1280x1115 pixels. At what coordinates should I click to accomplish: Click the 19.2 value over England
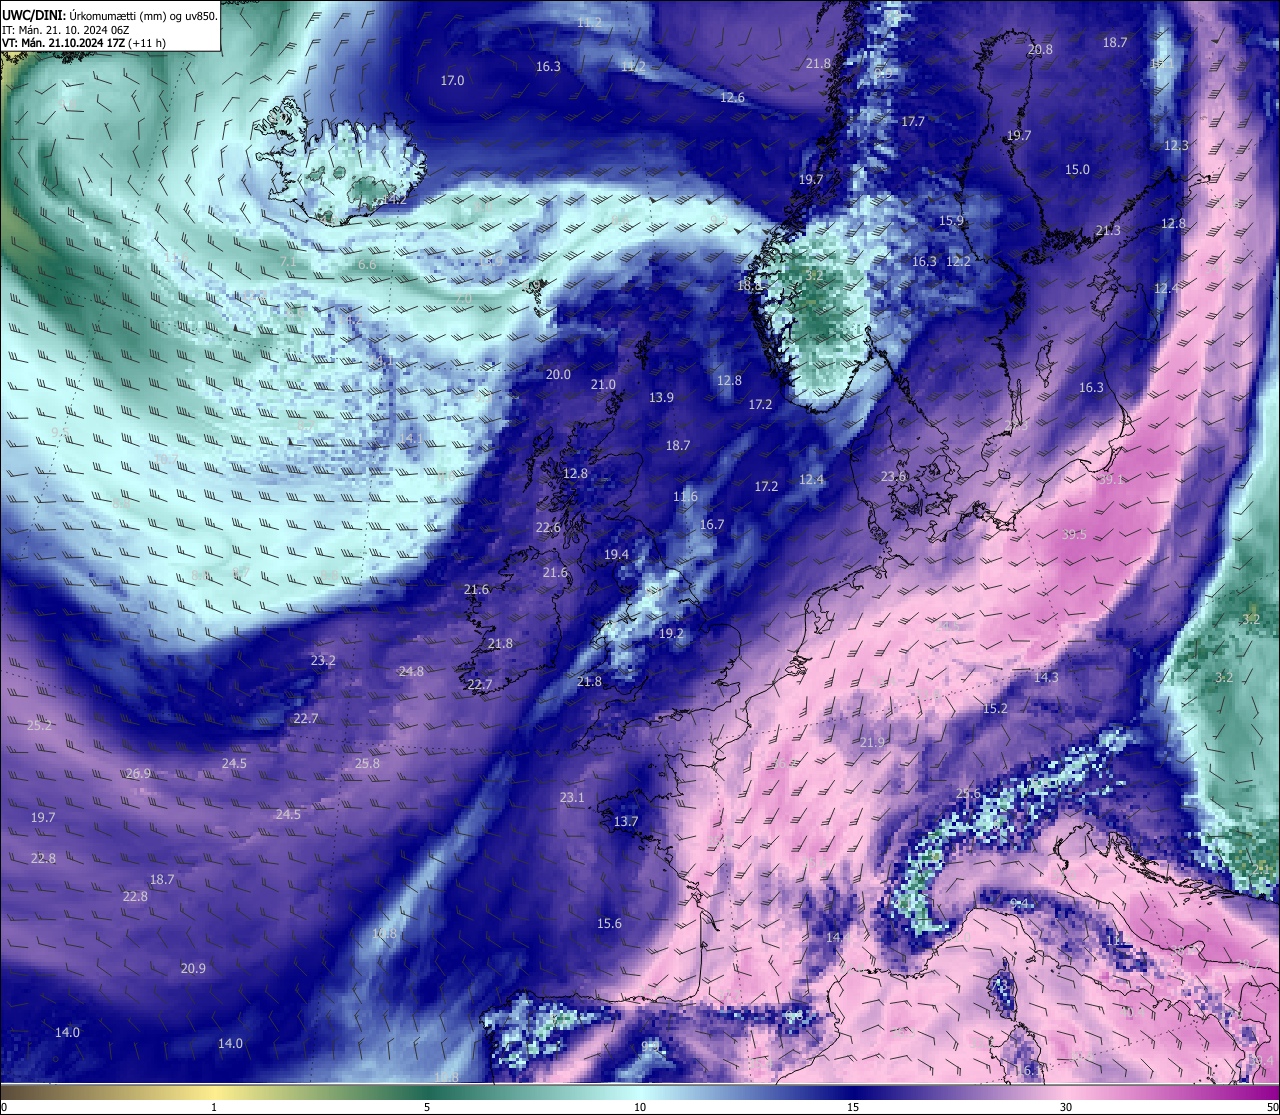pos(671,633)
